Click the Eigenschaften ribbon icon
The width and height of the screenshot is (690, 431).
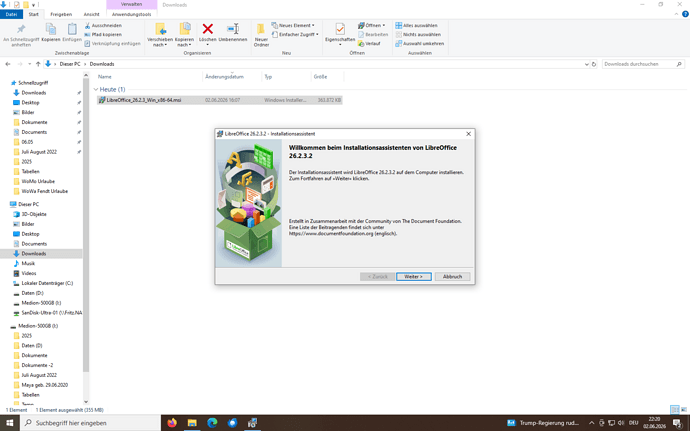point(340,29)
